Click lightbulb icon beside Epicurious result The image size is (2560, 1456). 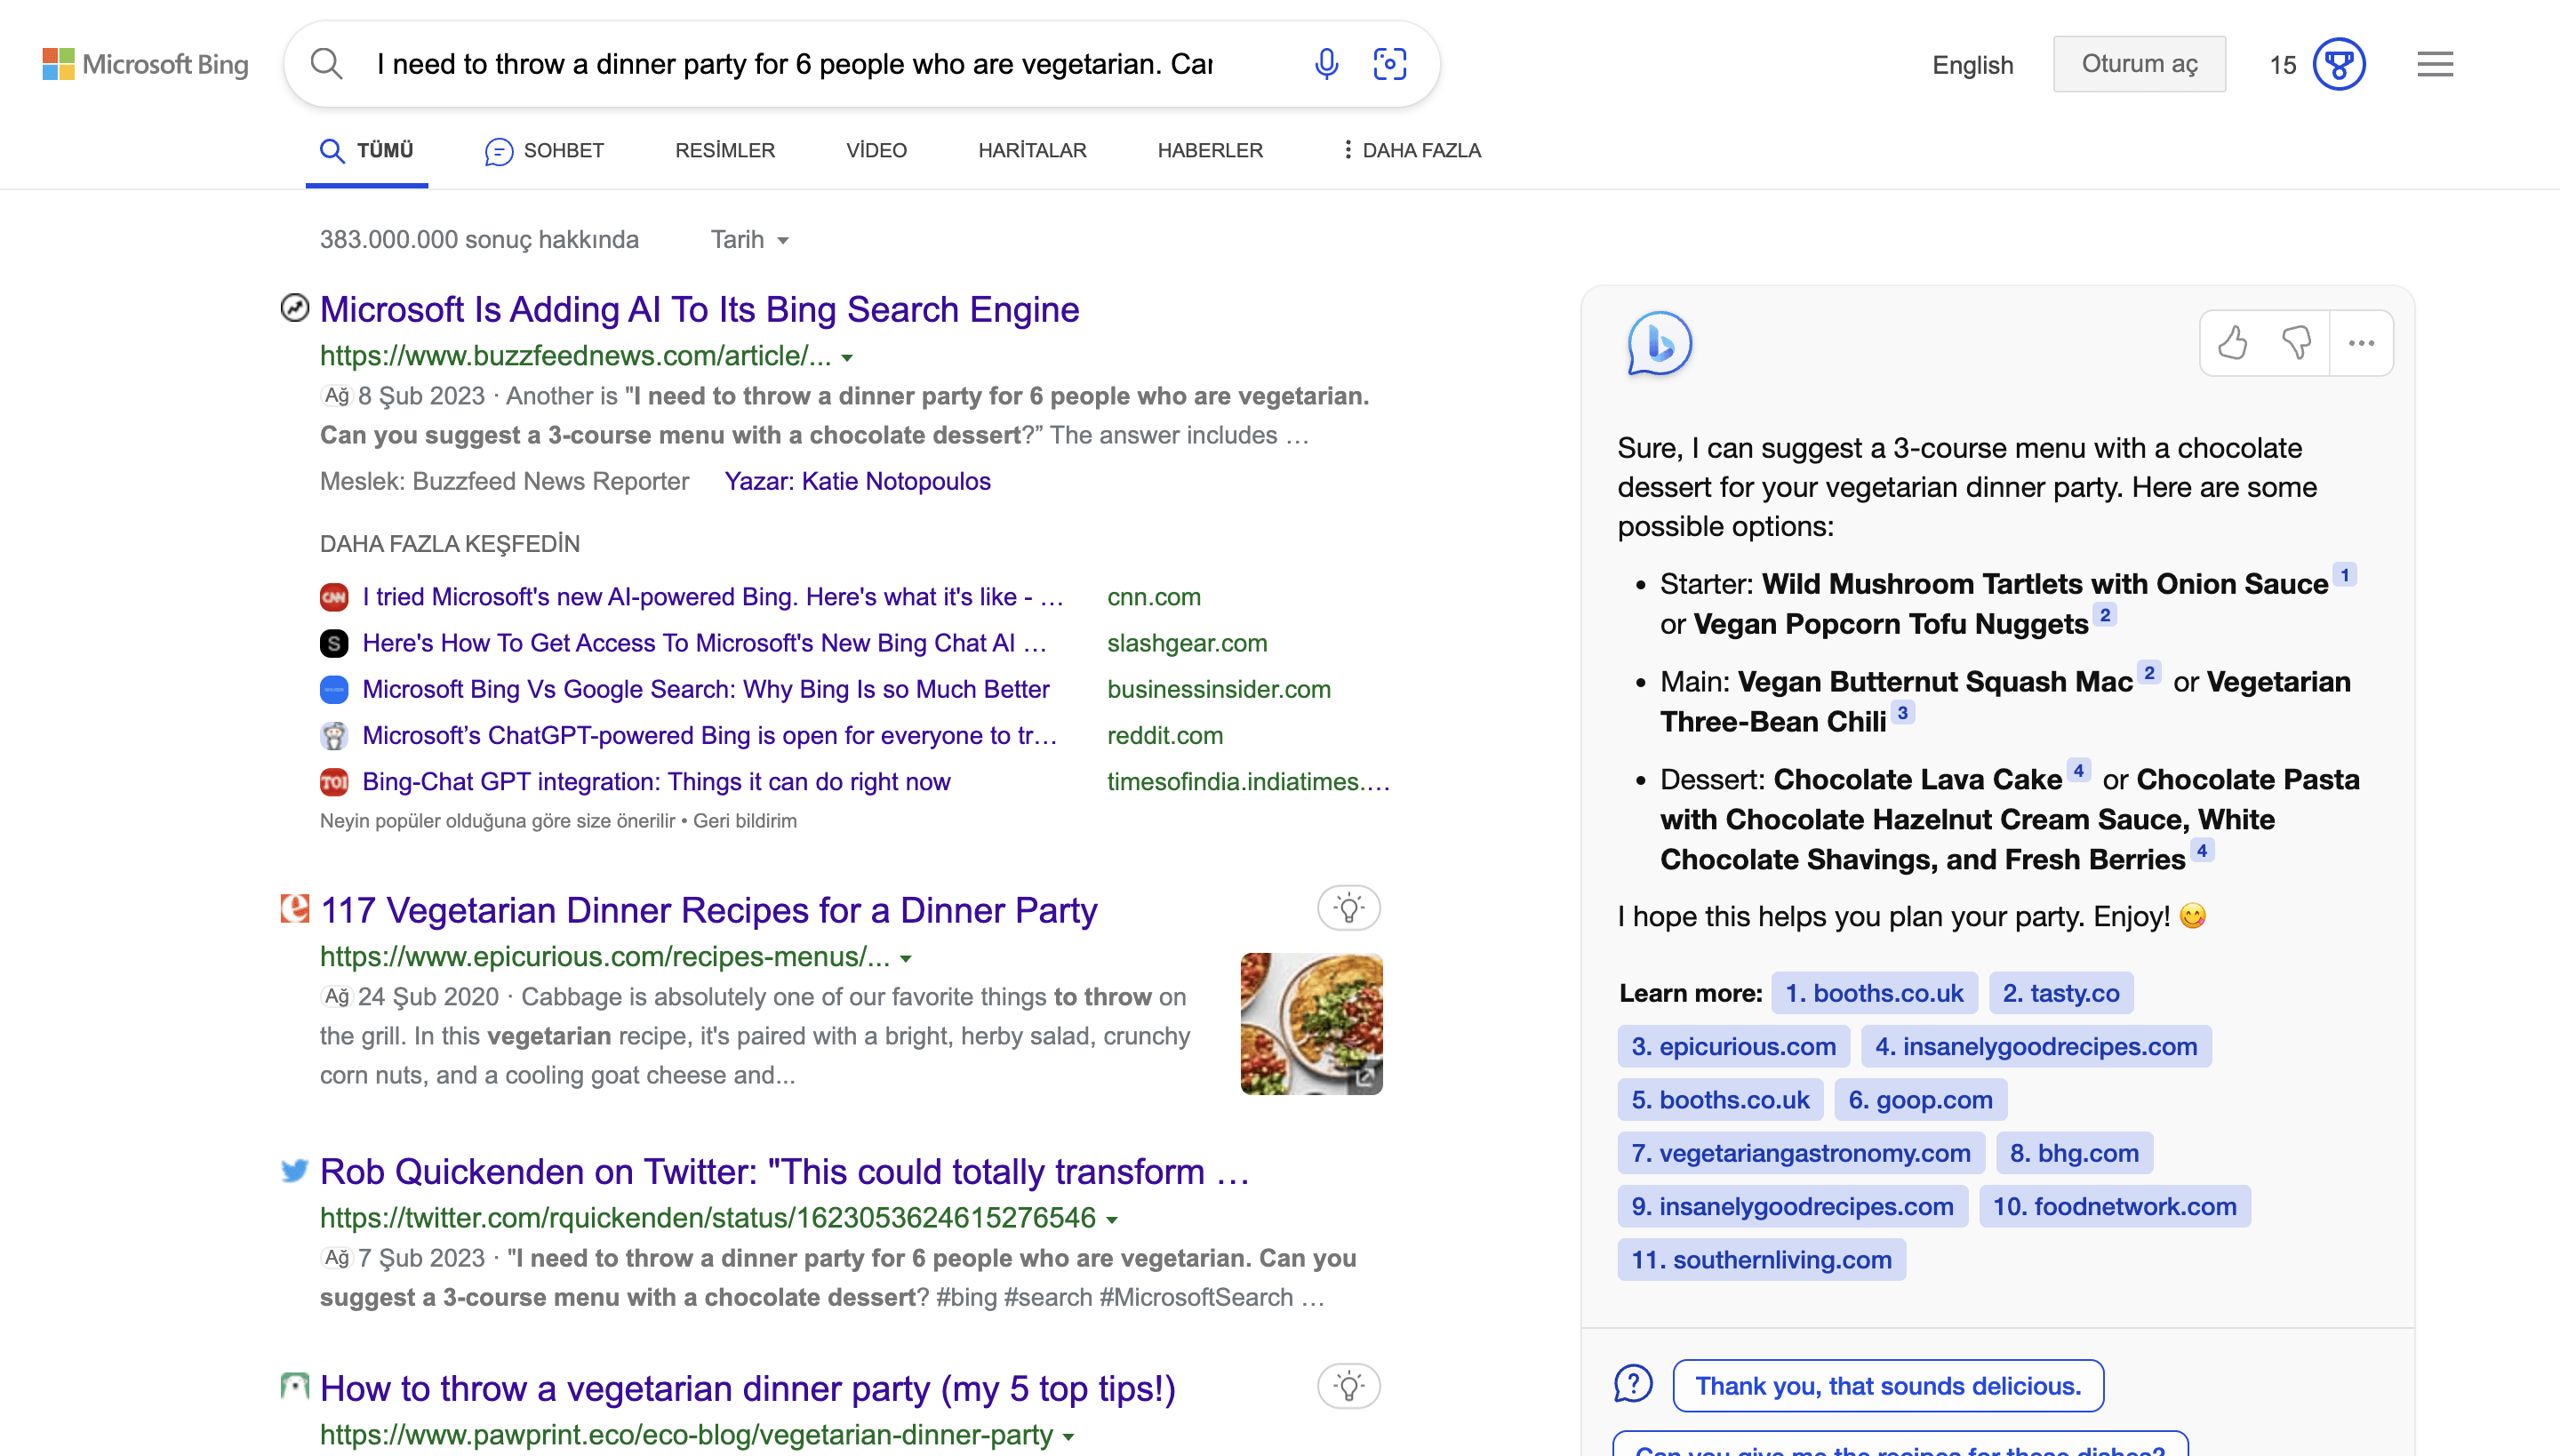[1348, 908]
